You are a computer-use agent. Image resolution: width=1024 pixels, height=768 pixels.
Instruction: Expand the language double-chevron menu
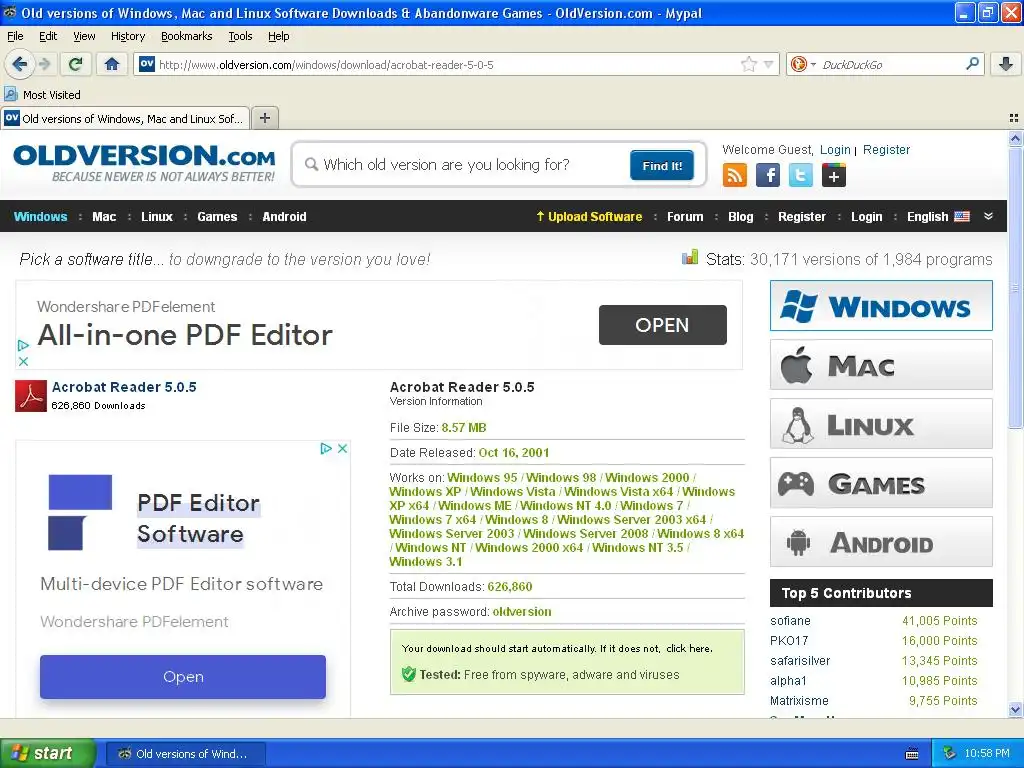988,216
